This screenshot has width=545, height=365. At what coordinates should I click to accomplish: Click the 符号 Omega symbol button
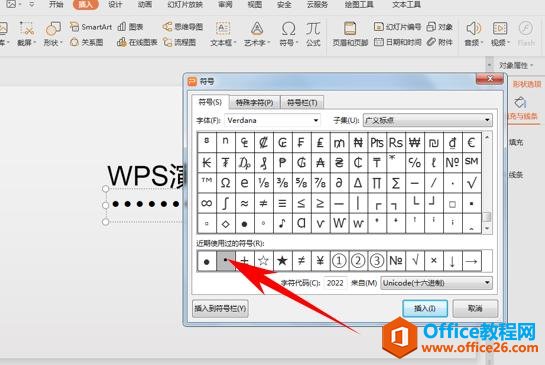tap(288, 34)
